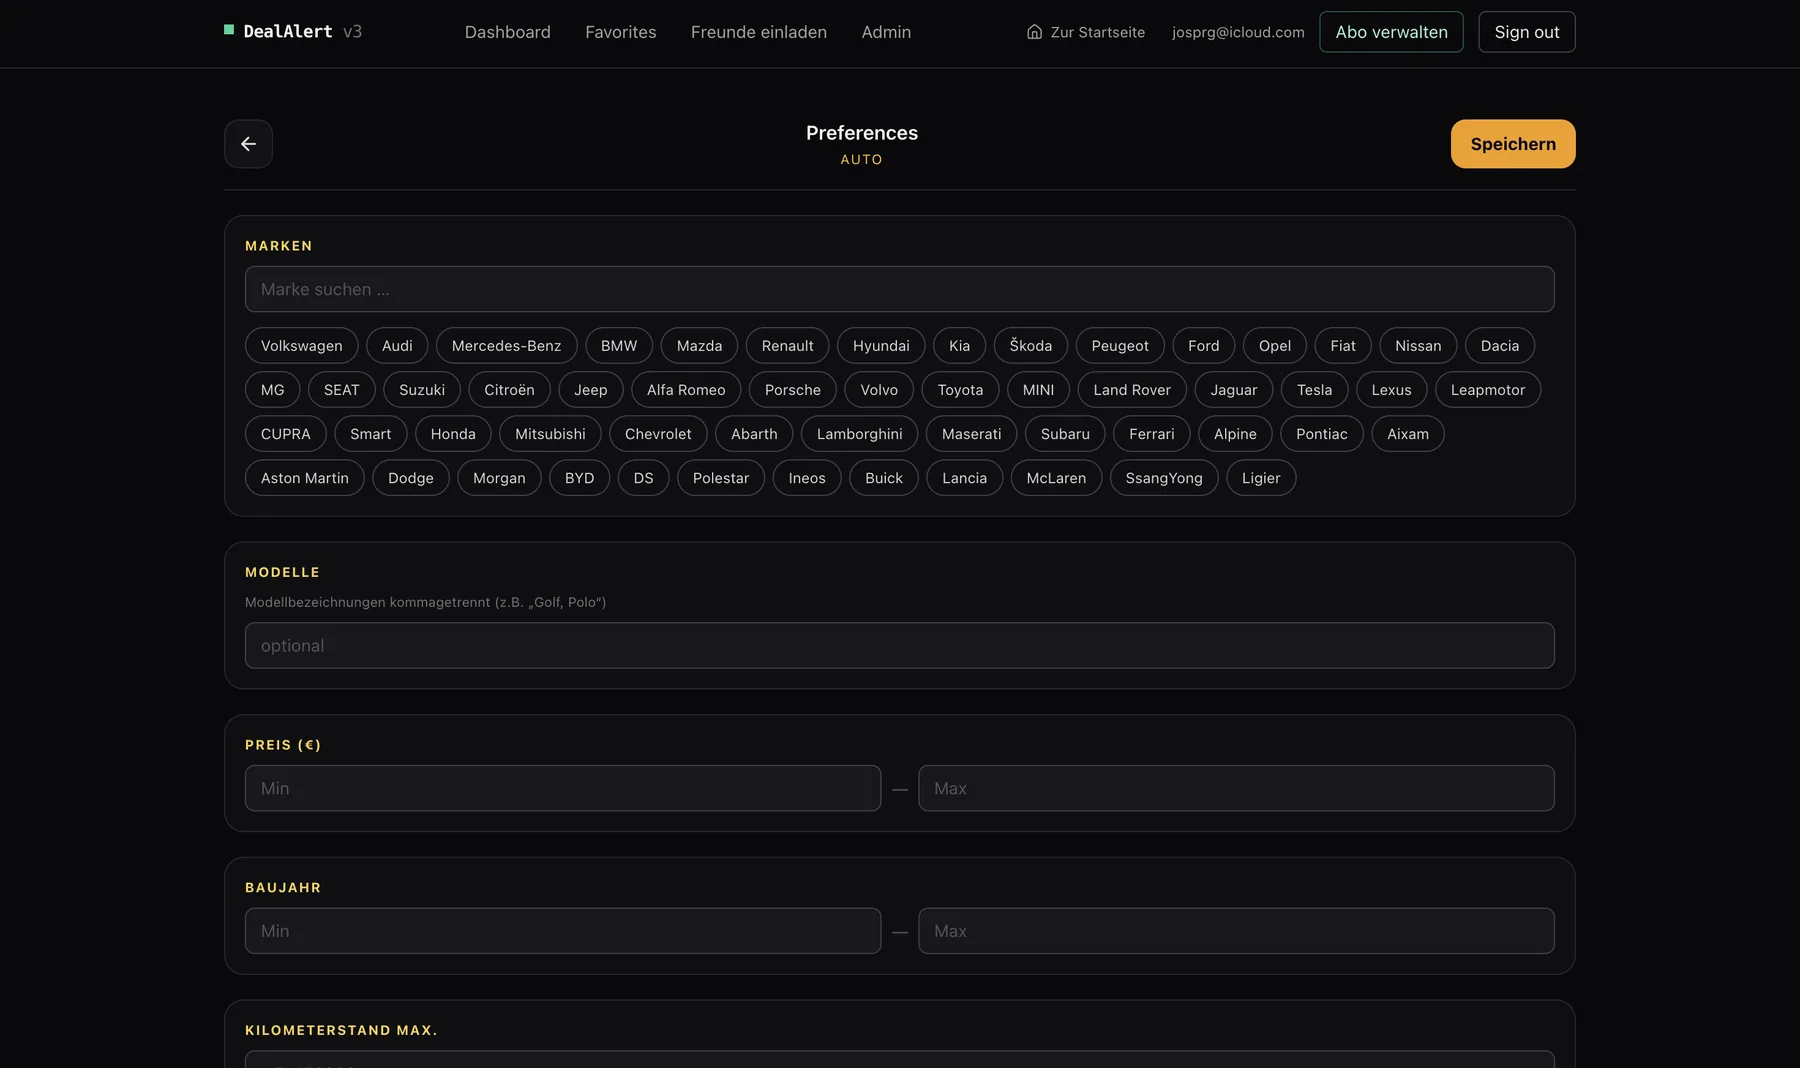The image size is (1800, 1068).
Task: Select the Lexus brand chip
Action: pos(1392,390)
